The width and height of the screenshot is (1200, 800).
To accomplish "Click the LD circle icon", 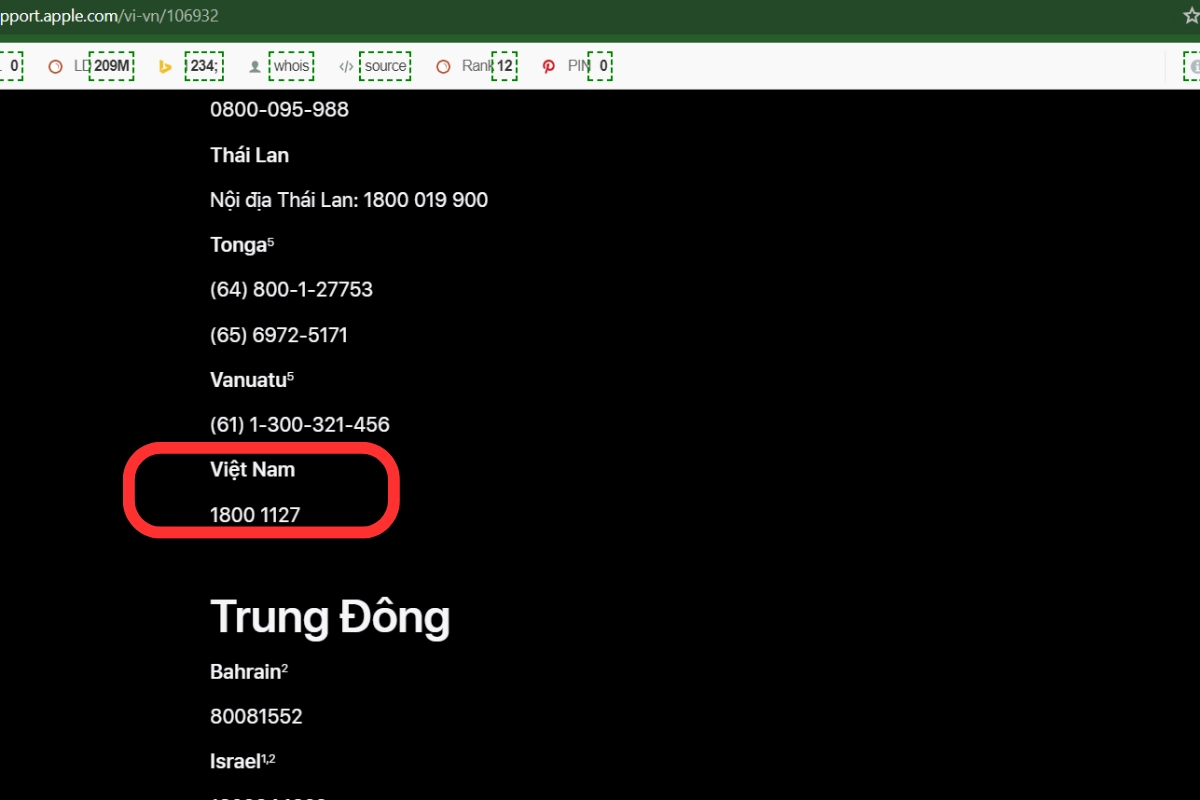I will pos(56,67).
